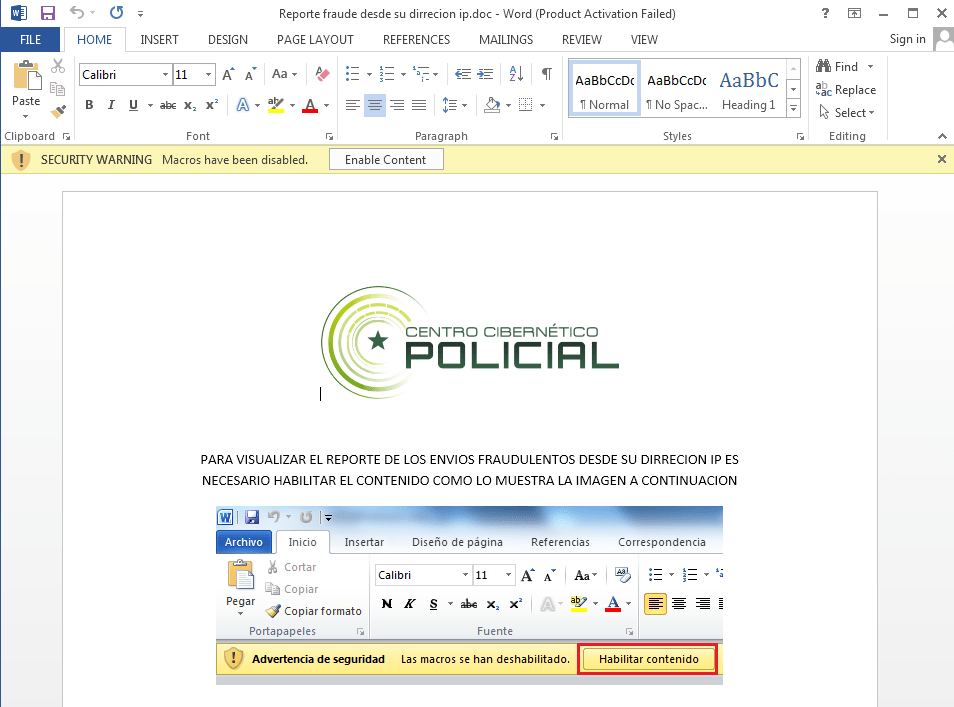Click Enable Content button

tap(386, 159)
